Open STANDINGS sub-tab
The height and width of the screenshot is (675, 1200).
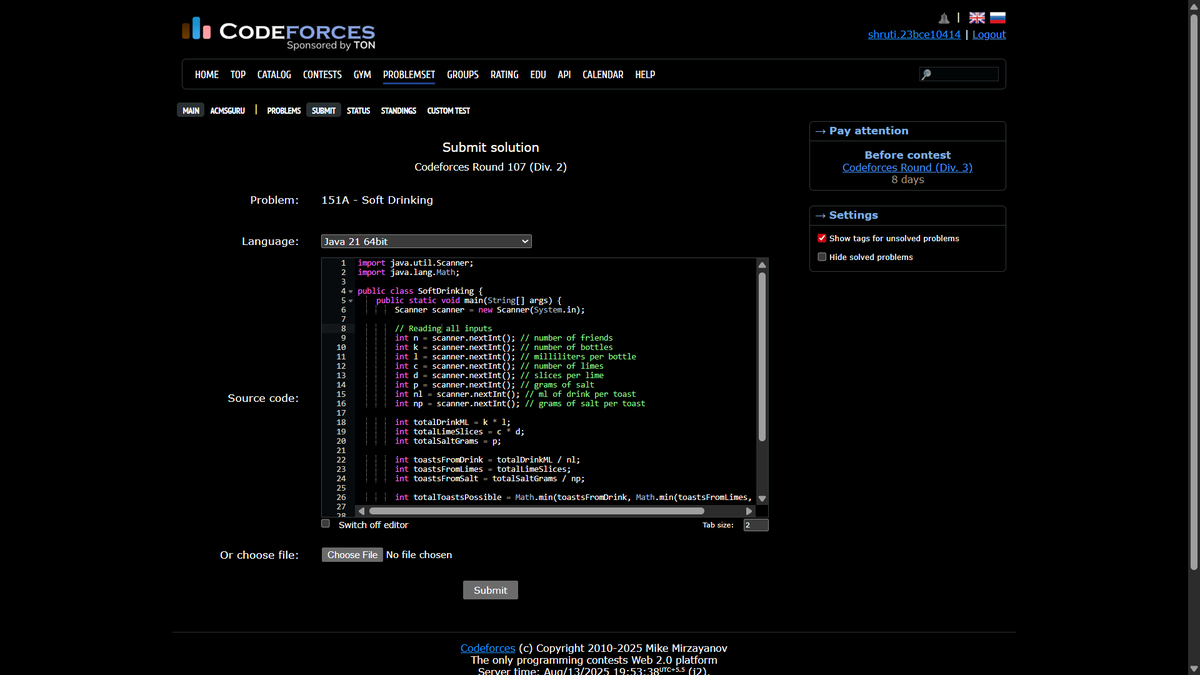pyautogui.click(x=399, y=110)
